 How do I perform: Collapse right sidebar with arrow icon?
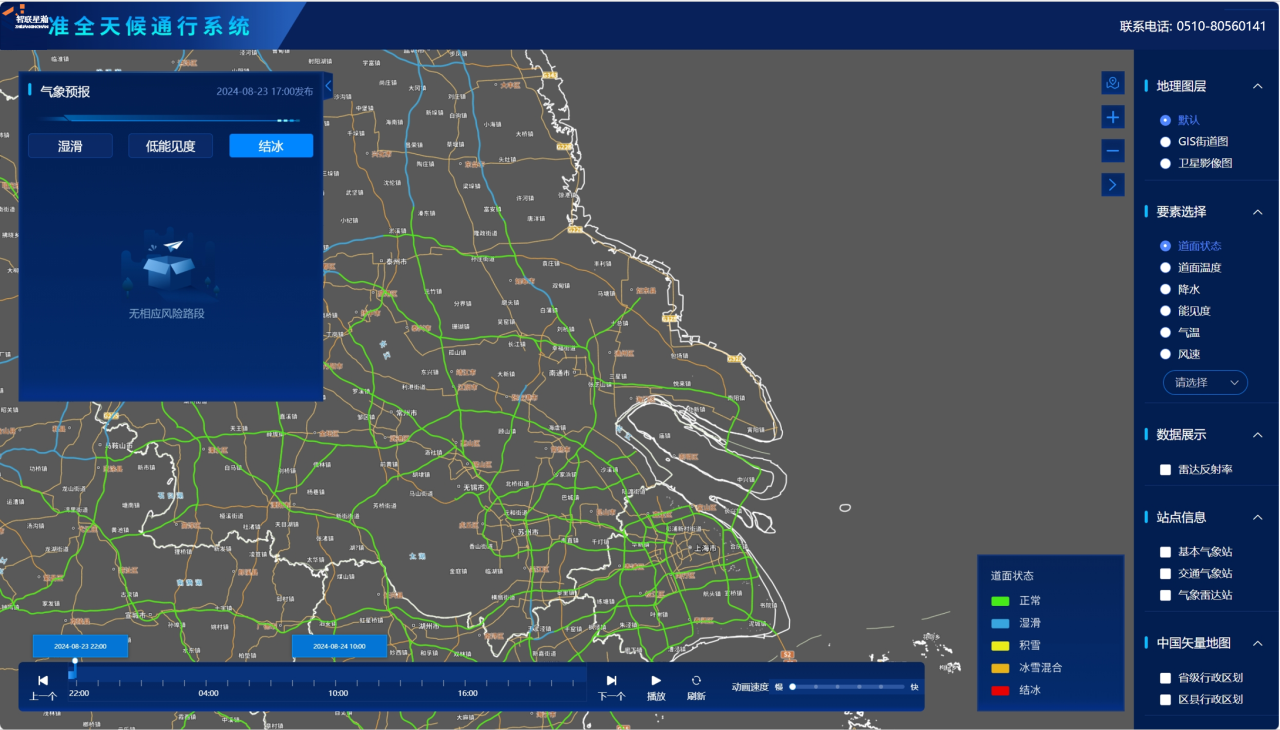1113,185
